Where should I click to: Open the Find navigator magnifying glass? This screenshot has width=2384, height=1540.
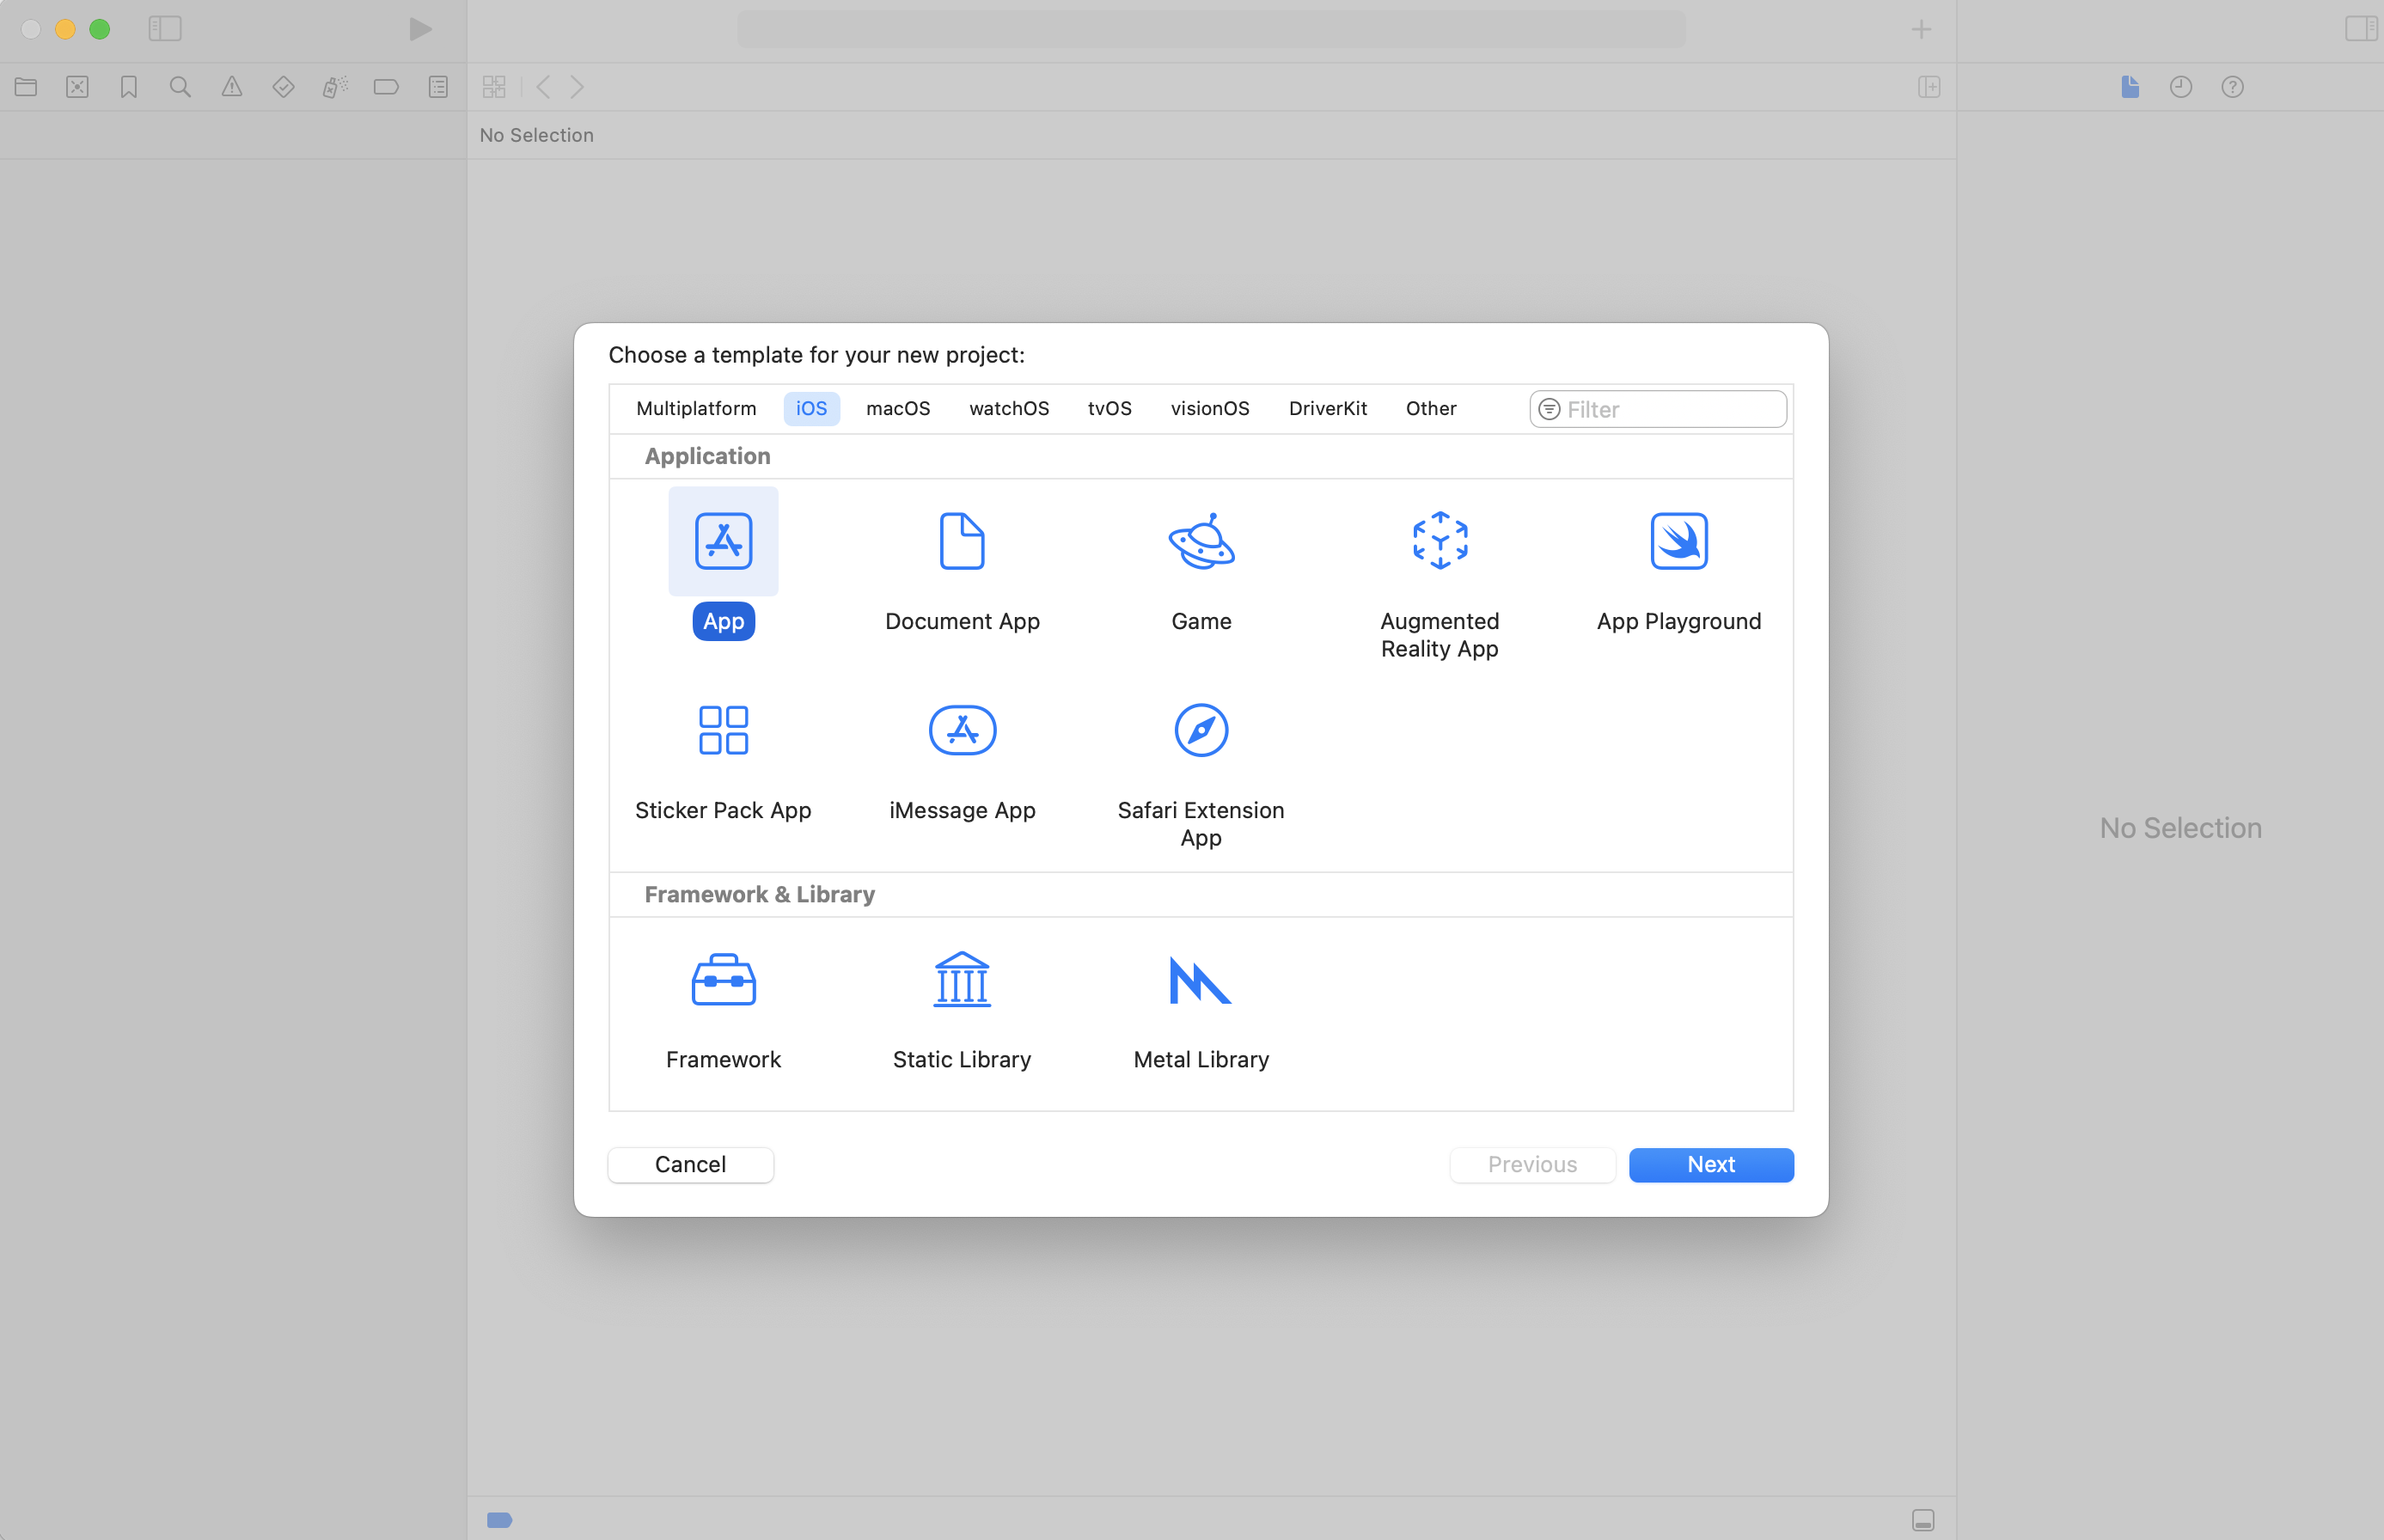point(180,87)
